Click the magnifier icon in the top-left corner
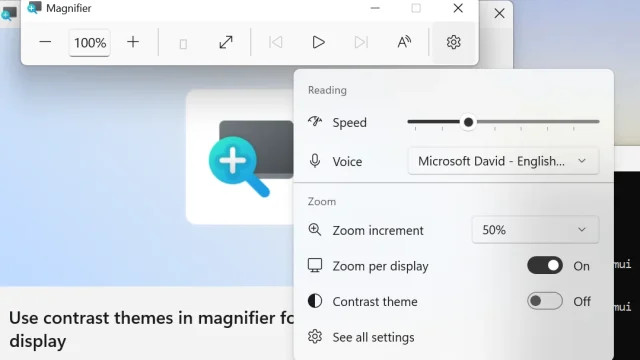 pos(9,13)
